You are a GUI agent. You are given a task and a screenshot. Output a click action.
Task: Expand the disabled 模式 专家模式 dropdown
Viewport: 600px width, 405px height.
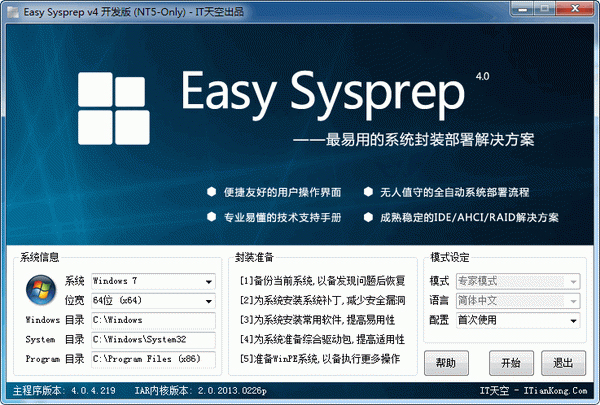click(518, 281)
